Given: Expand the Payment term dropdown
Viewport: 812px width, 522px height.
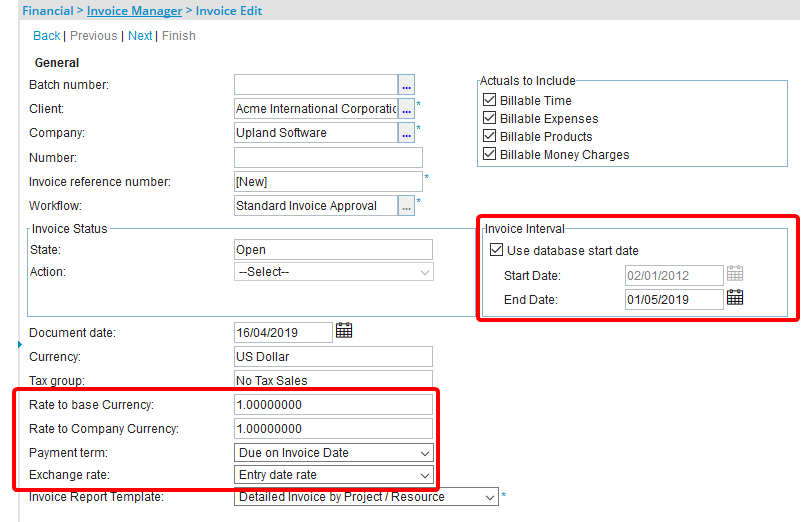Looking at the screenshot, I should click(333, 453).
